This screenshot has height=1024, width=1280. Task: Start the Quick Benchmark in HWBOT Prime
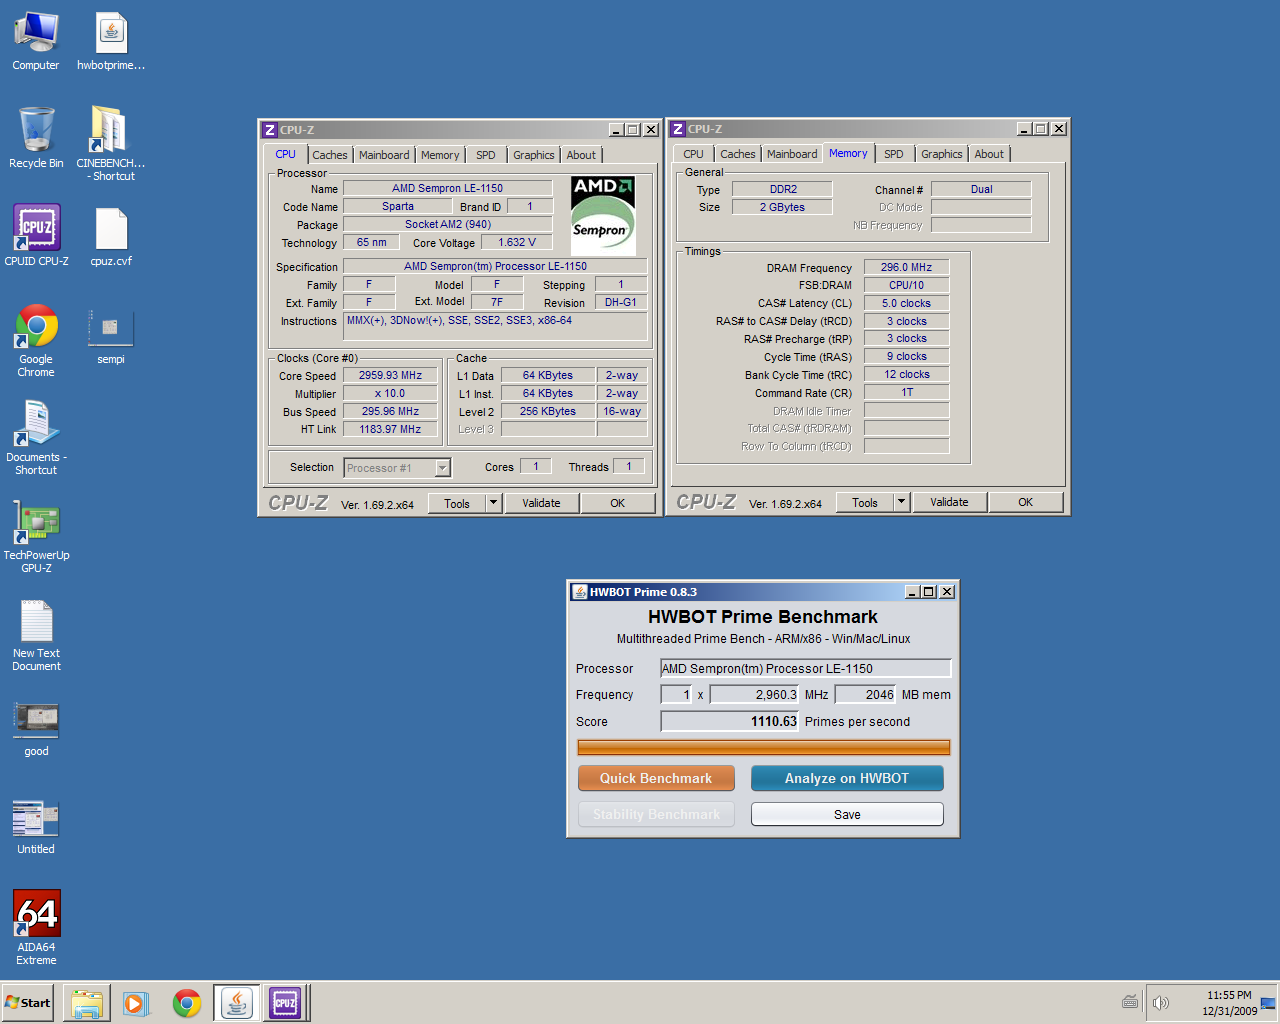(x=656, y=778)
